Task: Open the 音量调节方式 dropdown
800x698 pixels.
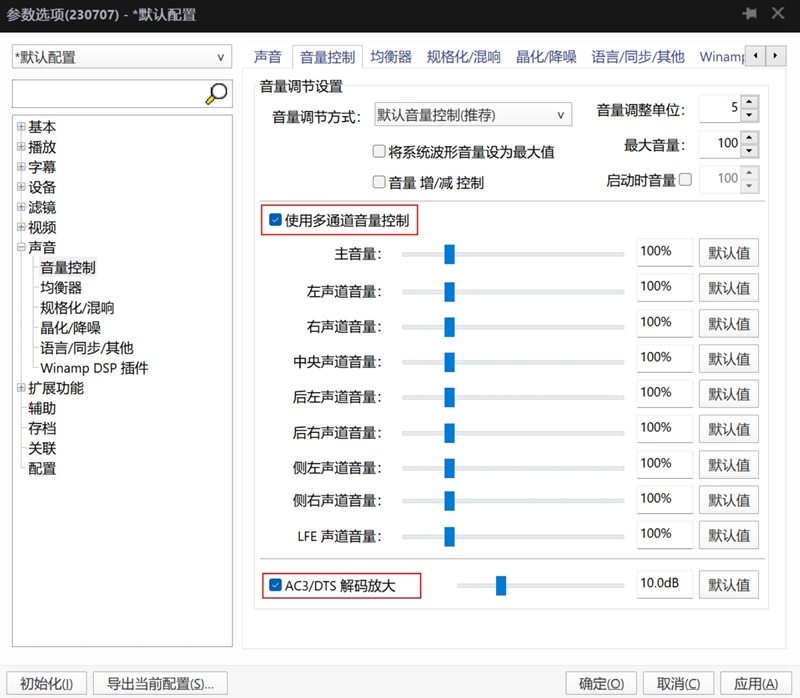Action: (x=472, y=116)
